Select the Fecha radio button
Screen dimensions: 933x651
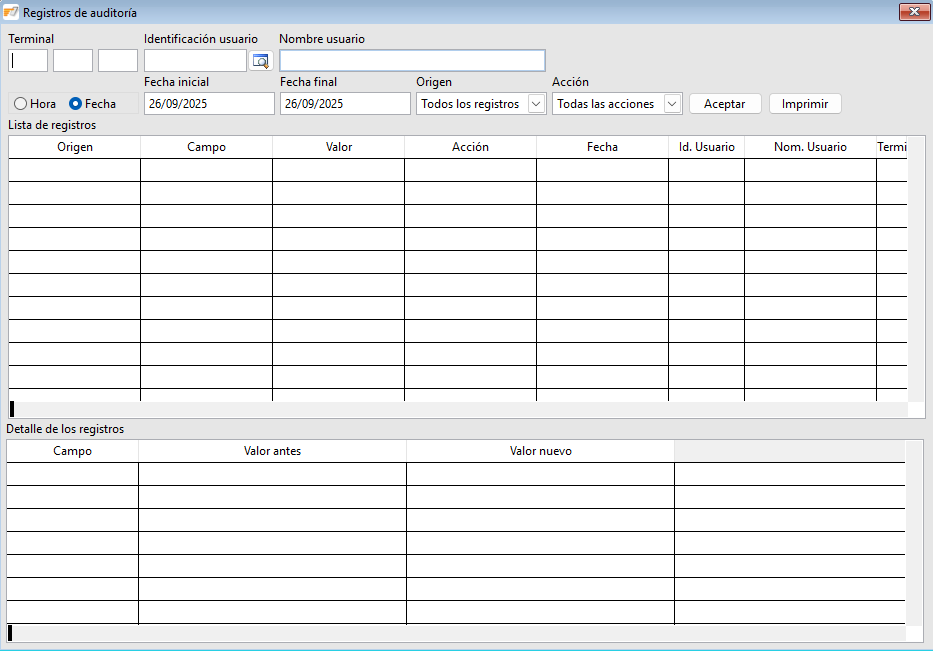tap(75, 104)
